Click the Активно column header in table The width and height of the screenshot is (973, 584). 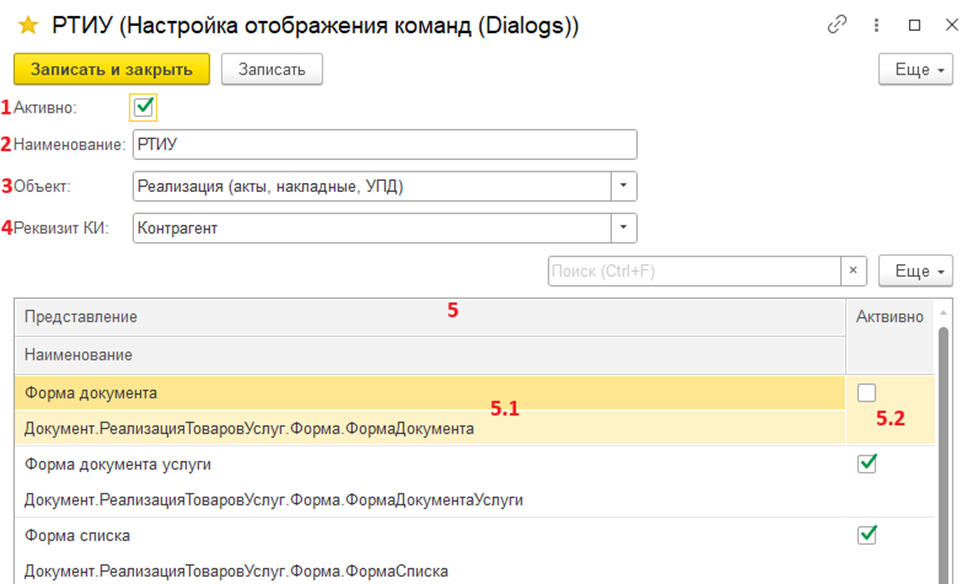[x=889, y=316]
